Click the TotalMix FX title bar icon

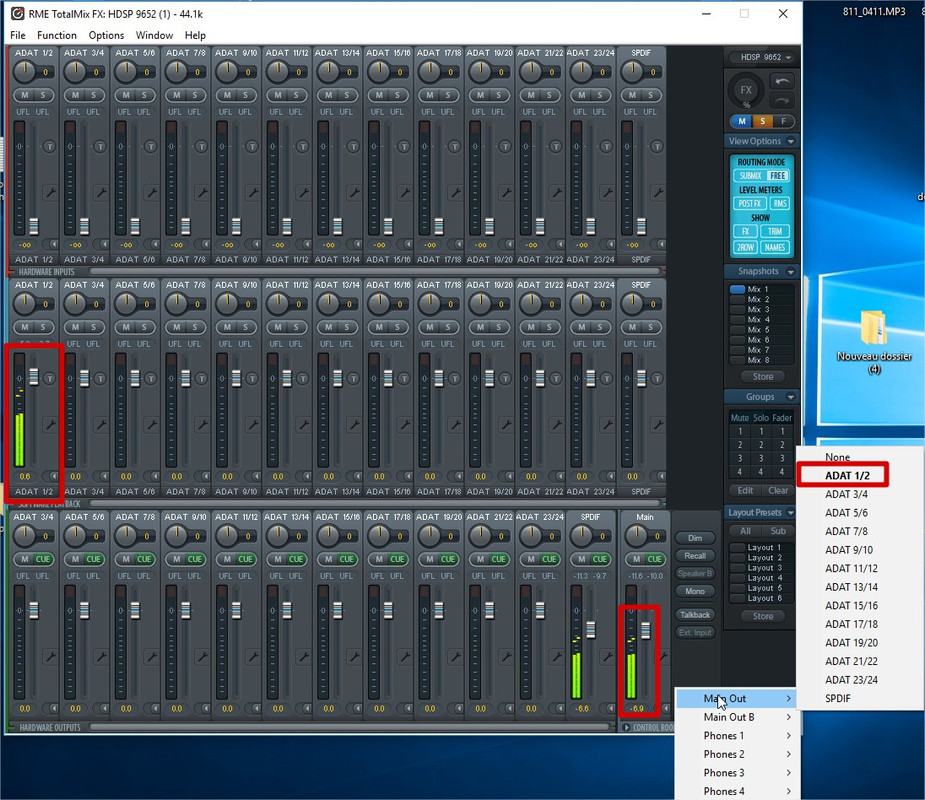[x=18, y=14]
